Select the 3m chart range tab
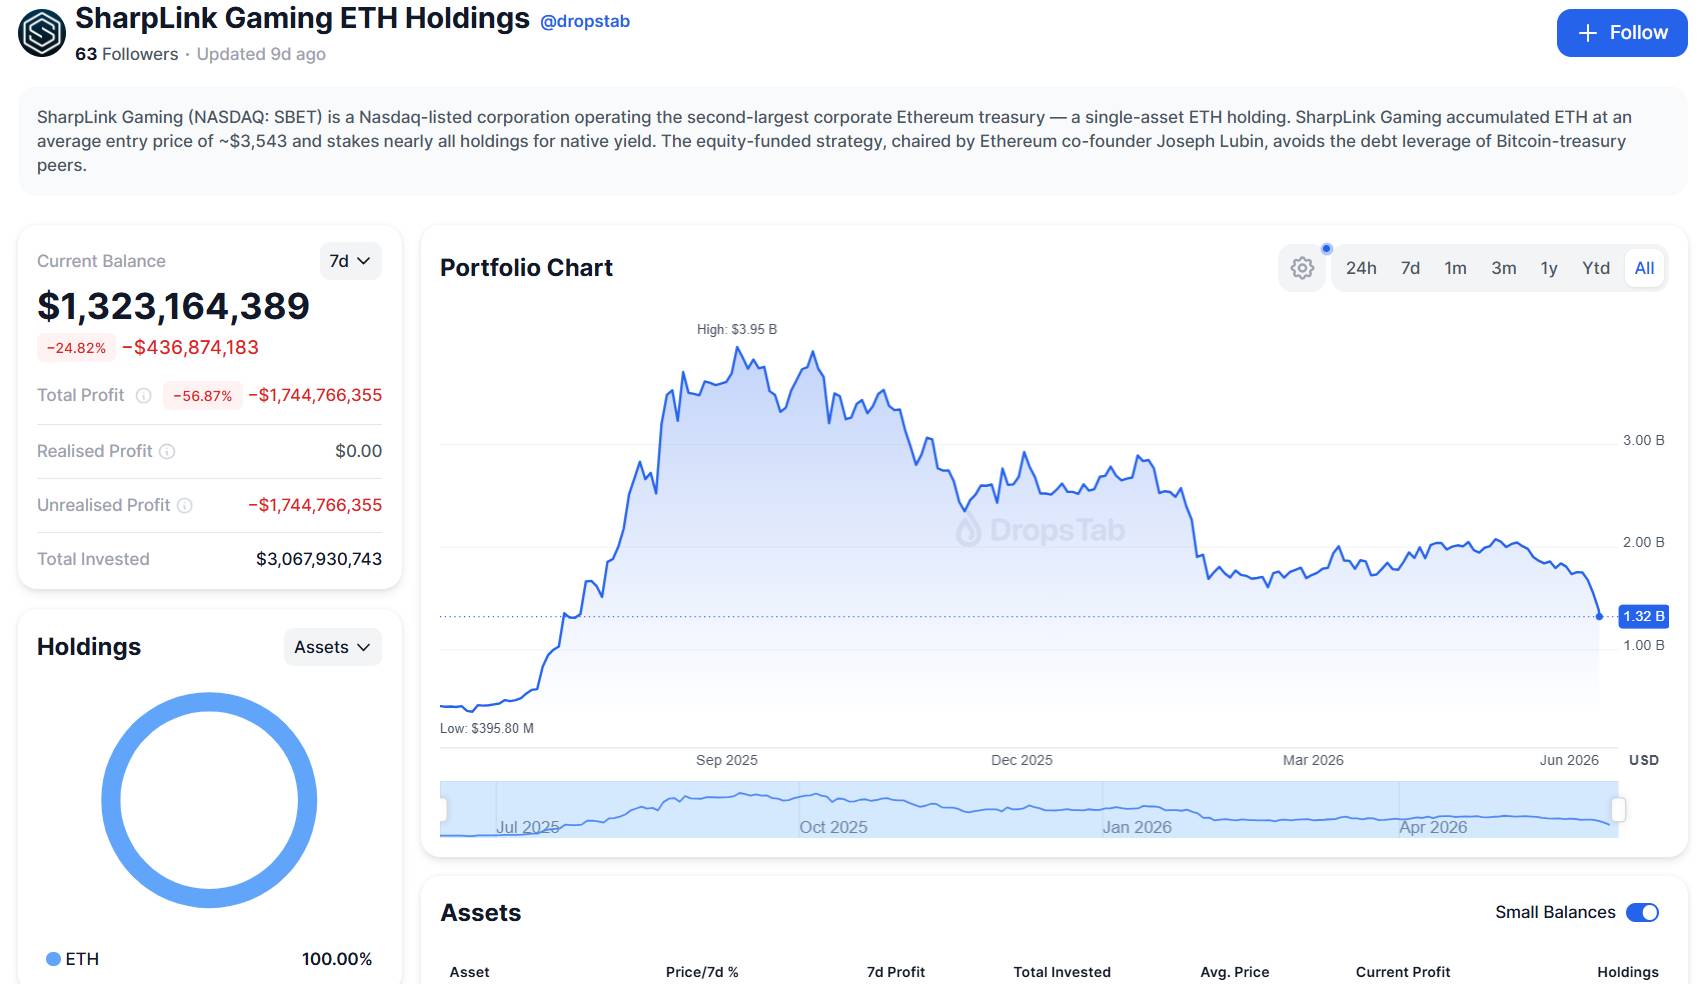The width and height of the screenshot is (1702, 984). point(1504,268)
